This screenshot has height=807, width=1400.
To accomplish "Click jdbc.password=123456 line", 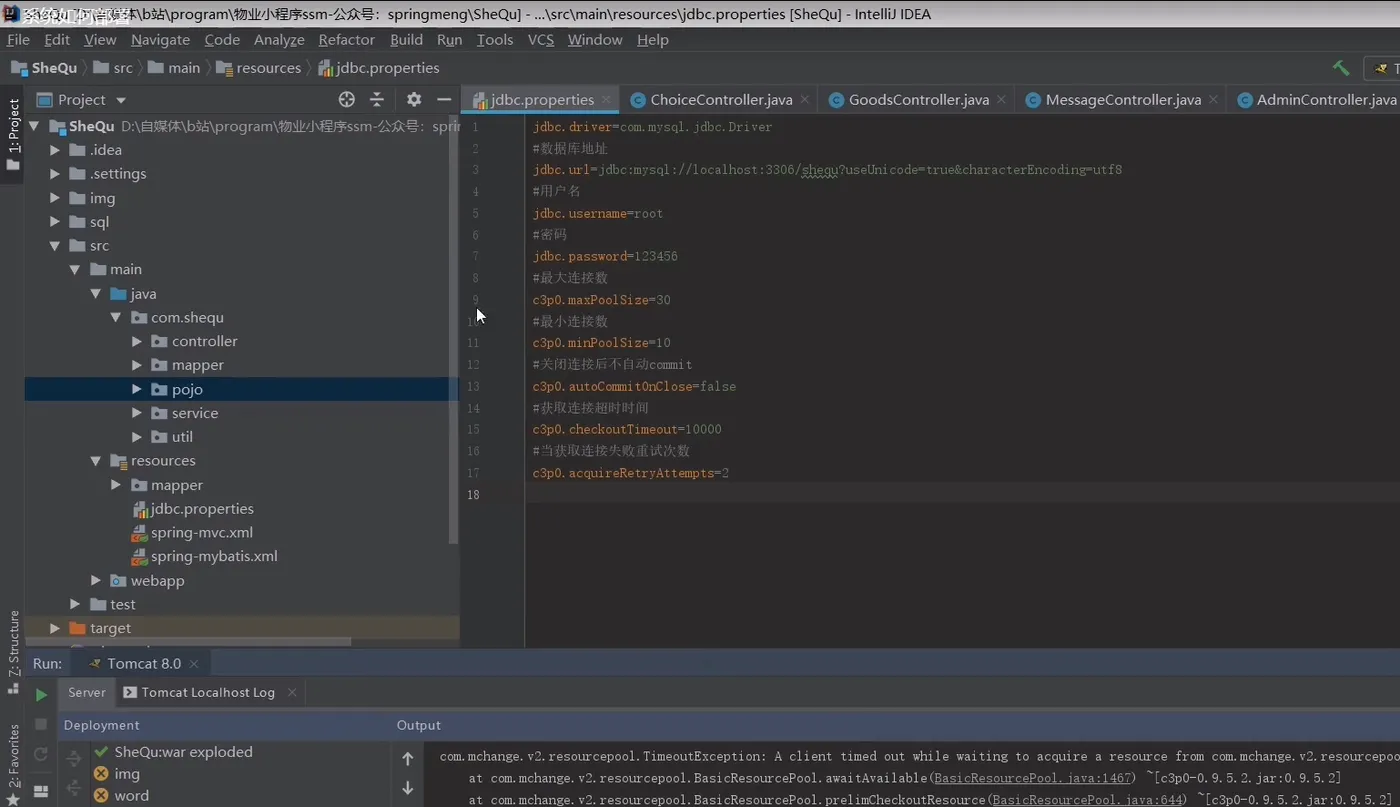I will [x=605, y=256].
